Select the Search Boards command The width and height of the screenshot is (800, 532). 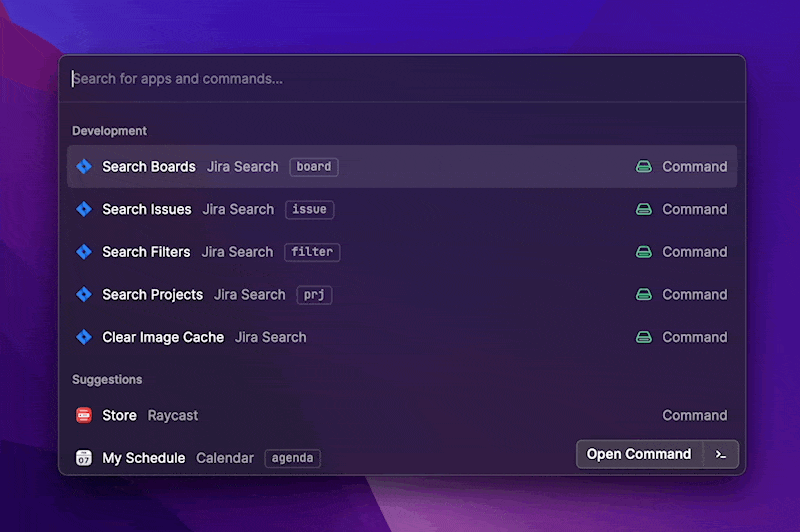(402, 166)
